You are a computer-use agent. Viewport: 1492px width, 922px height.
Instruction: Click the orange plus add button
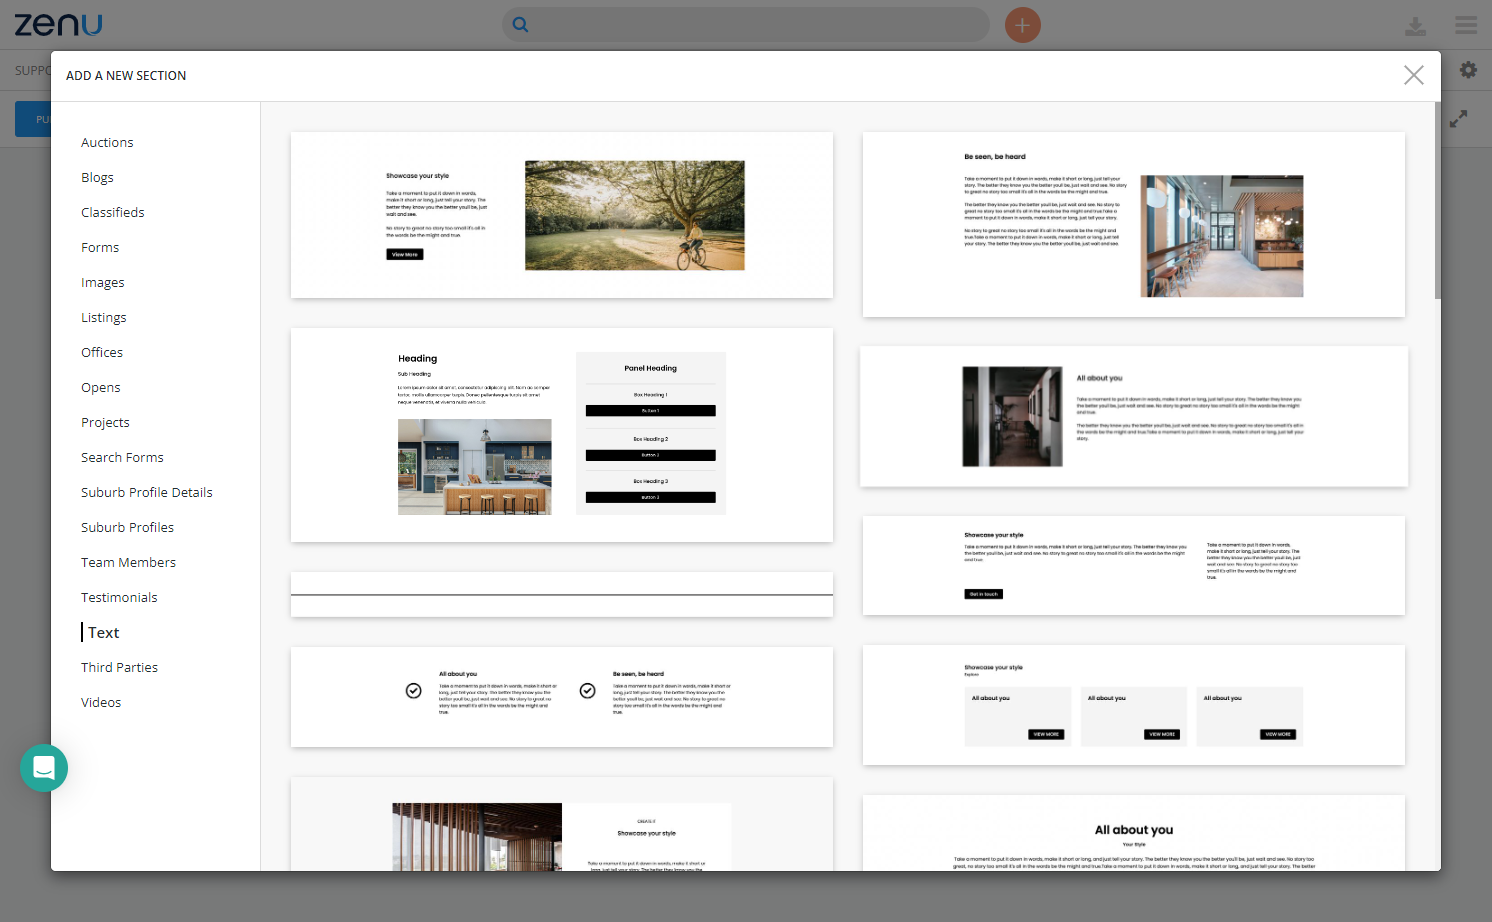pos(1022,25)
